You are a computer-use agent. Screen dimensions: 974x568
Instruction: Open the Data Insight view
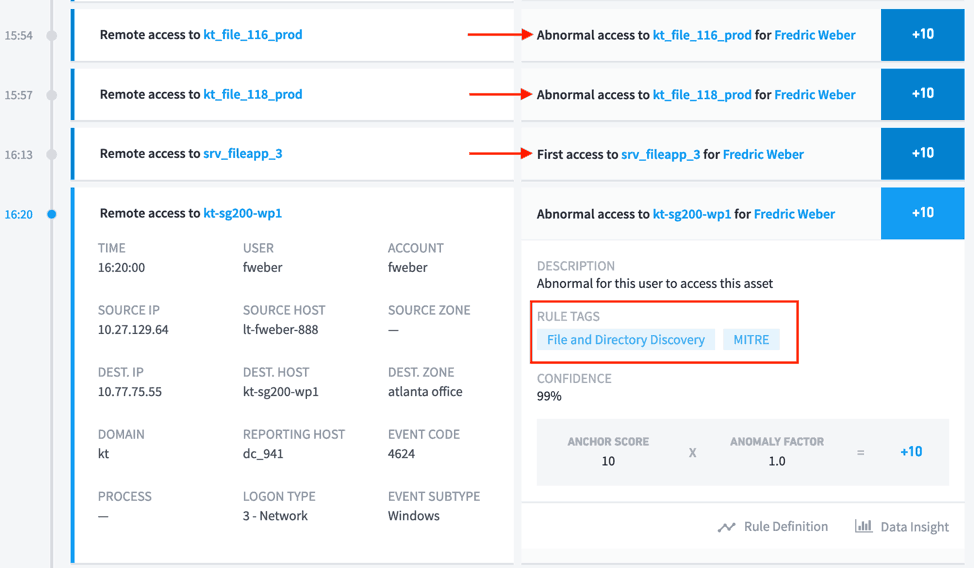pos(914,527)
